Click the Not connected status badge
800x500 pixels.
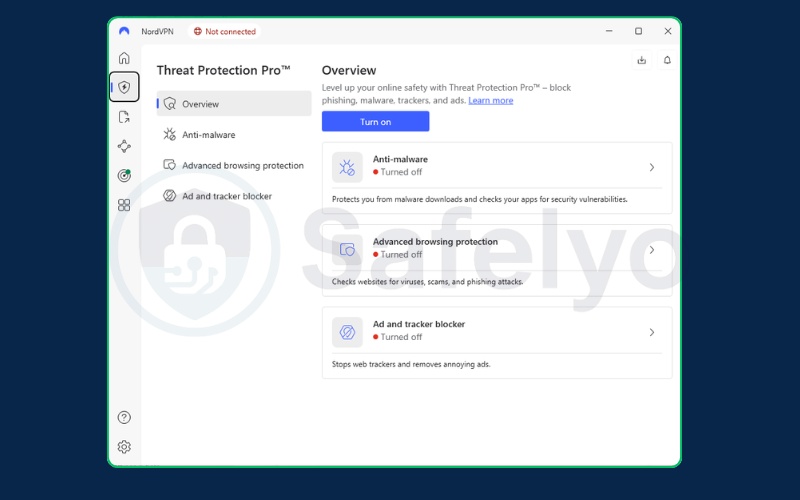click(x=224, y=31)
